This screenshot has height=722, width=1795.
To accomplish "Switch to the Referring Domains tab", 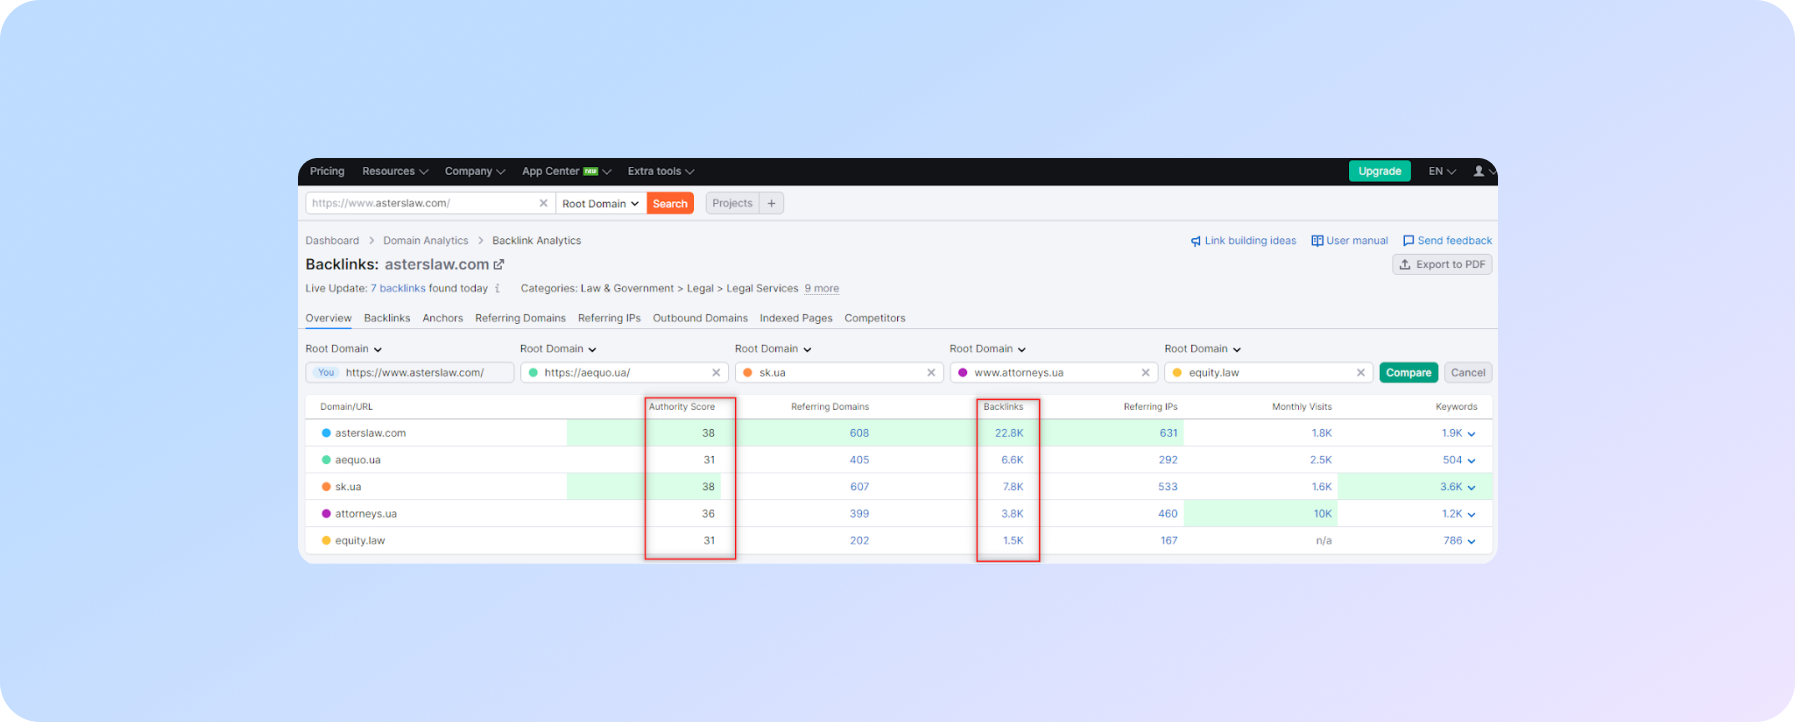I will (x=520, y=318).
